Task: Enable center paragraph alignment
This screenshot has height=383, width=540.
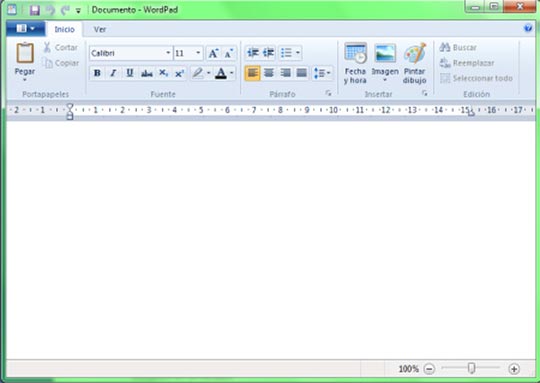Action: [x=269, y=73]
